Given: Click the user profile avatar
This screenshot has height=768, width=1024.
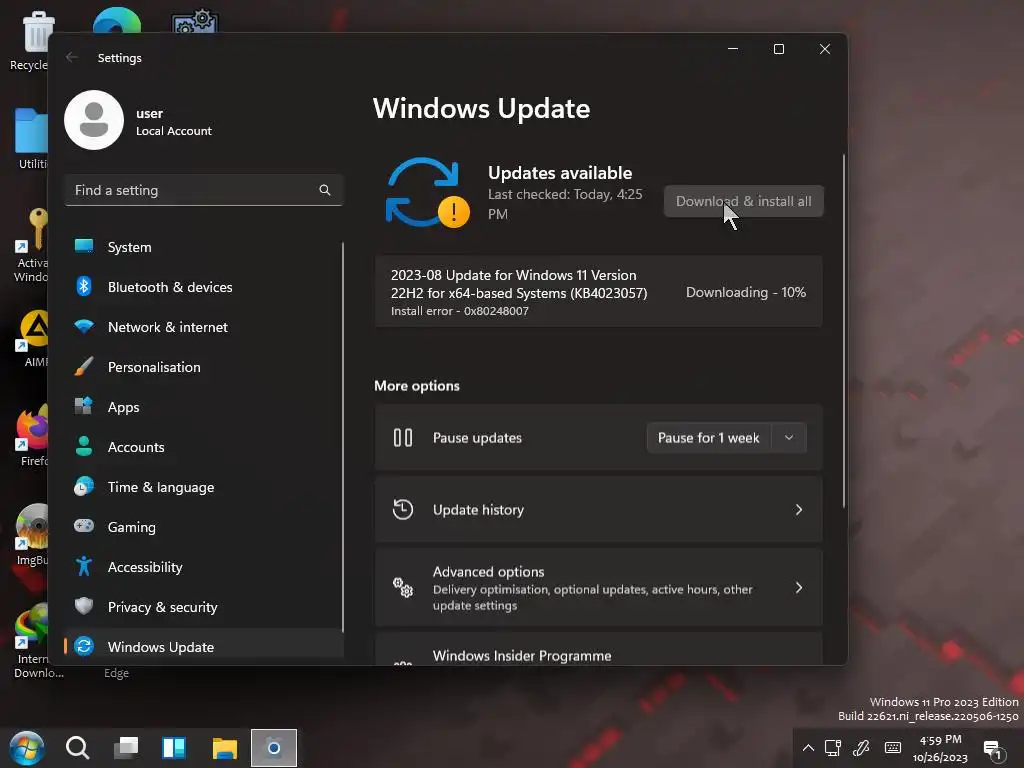Looking at the screenshot, I should pos(94,120).
